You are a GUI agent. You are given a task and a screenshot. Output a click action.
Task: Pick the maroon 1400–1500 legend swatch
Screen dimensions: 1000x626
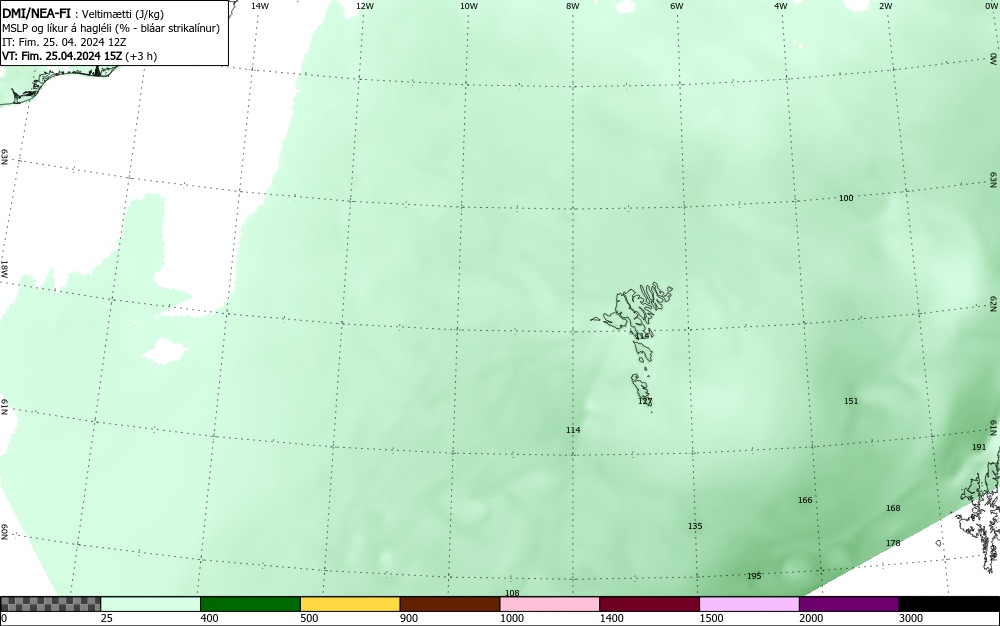click(x=649, y=604)
